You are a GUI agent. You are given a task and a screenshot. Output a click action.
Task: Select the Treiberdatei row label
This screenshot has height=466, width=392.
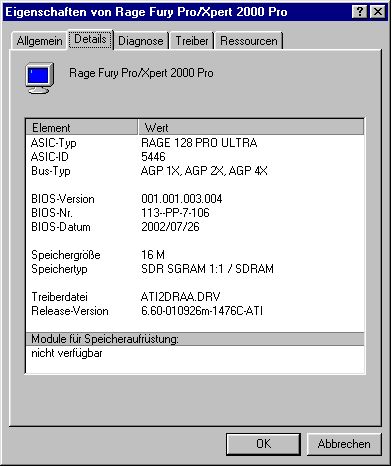pyautogui.click(x=59, y=297)
